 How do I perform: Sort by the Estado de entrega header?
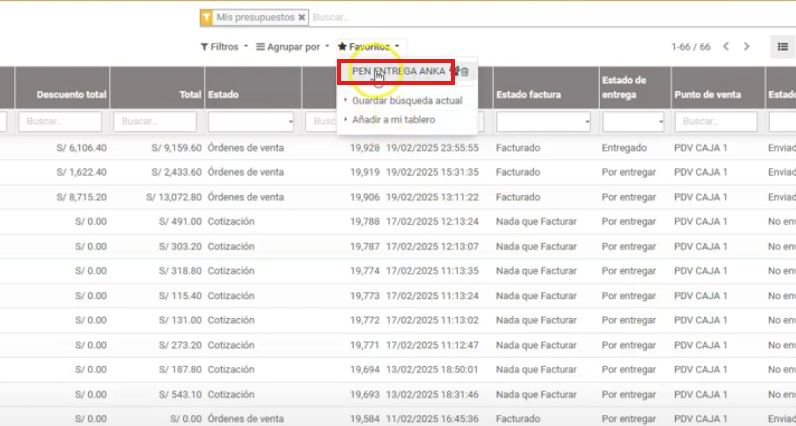[624, 87]
